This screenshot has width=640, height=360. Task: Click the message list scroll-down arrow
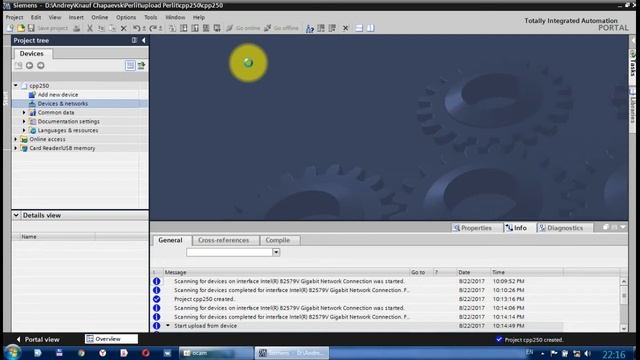[624, 328]
